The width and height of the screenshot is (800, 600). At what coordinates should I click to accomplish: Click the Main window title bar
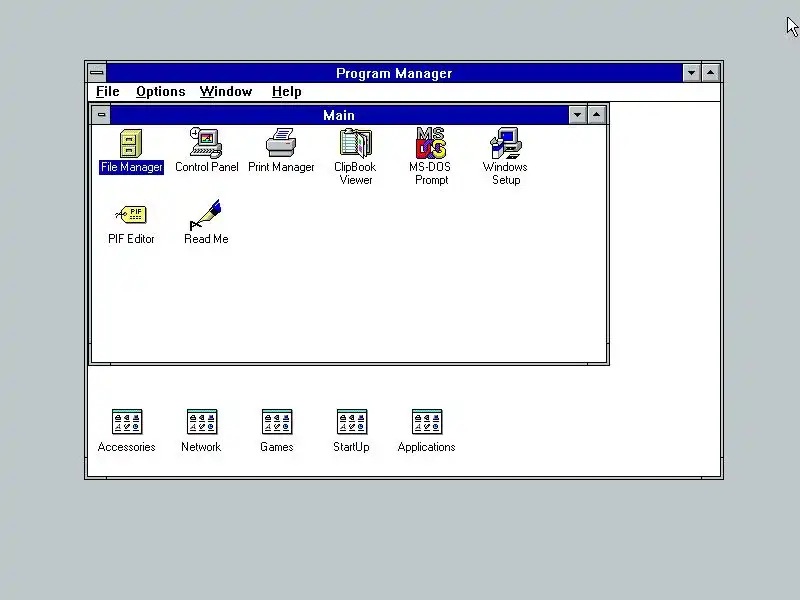pyautogui.click(x=339, y=115)
